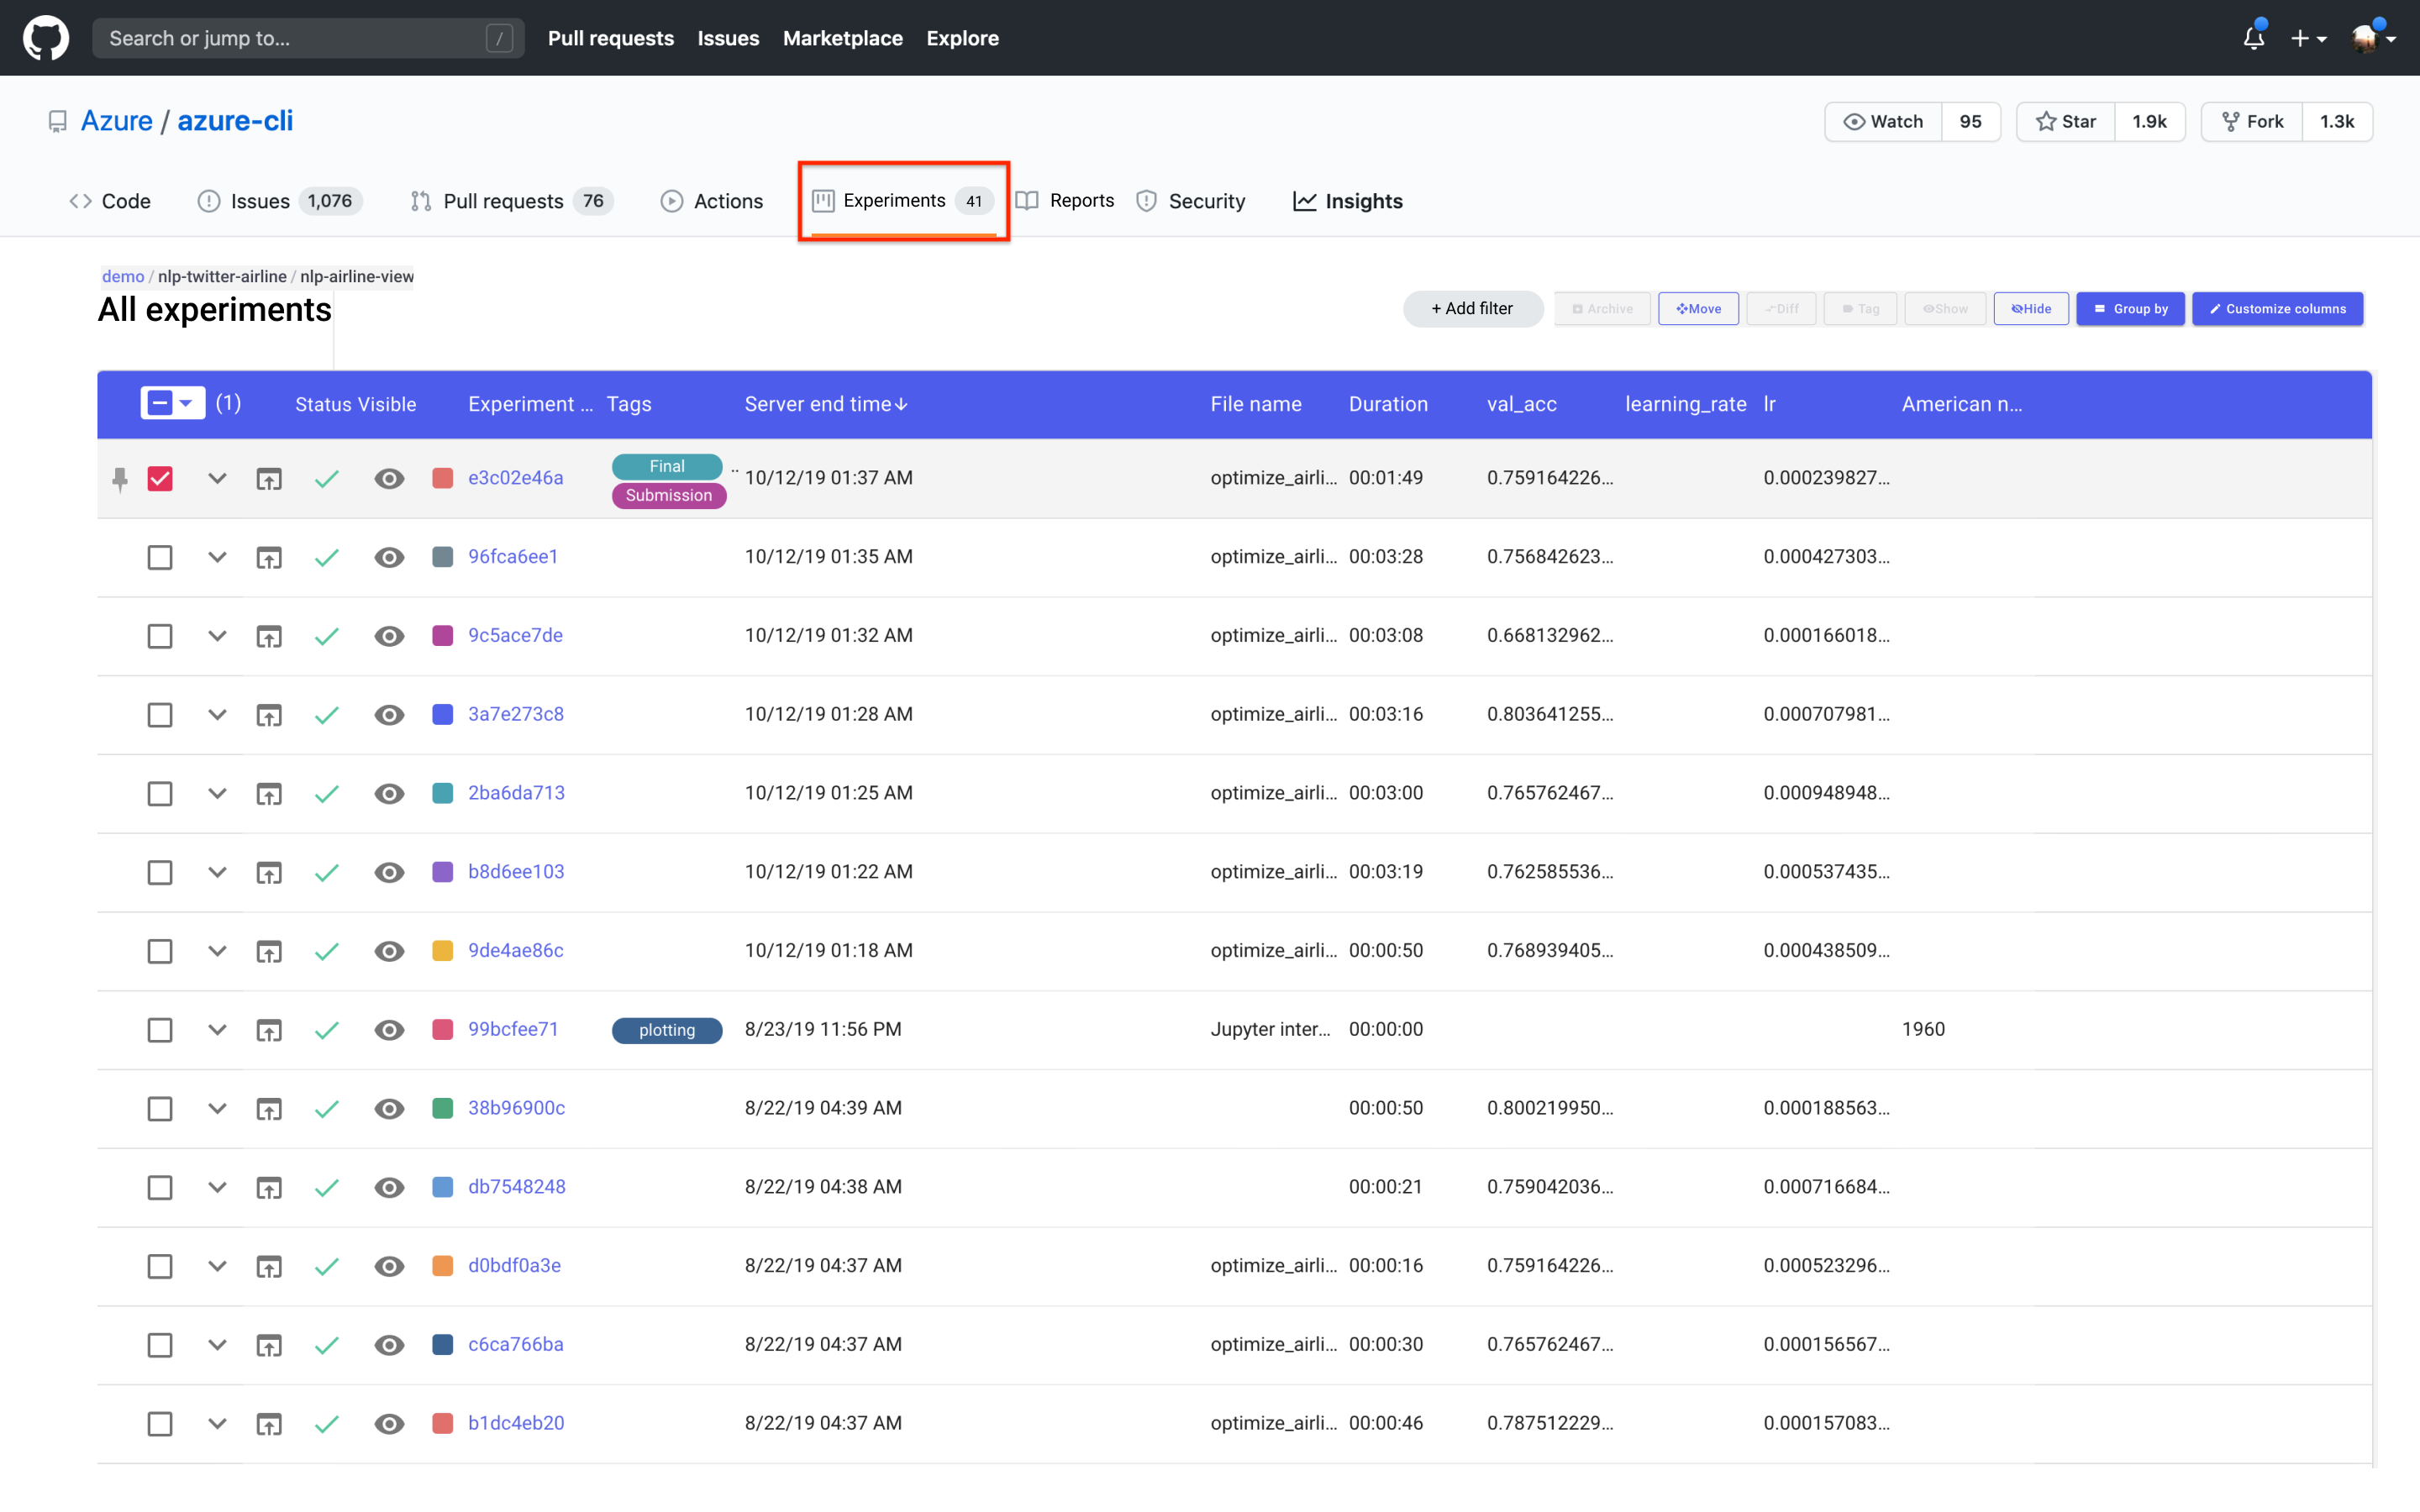Open experiment 96fca6ee1 in a new window
This screenshot has height=1512, width=2420.
pos(269,558)
